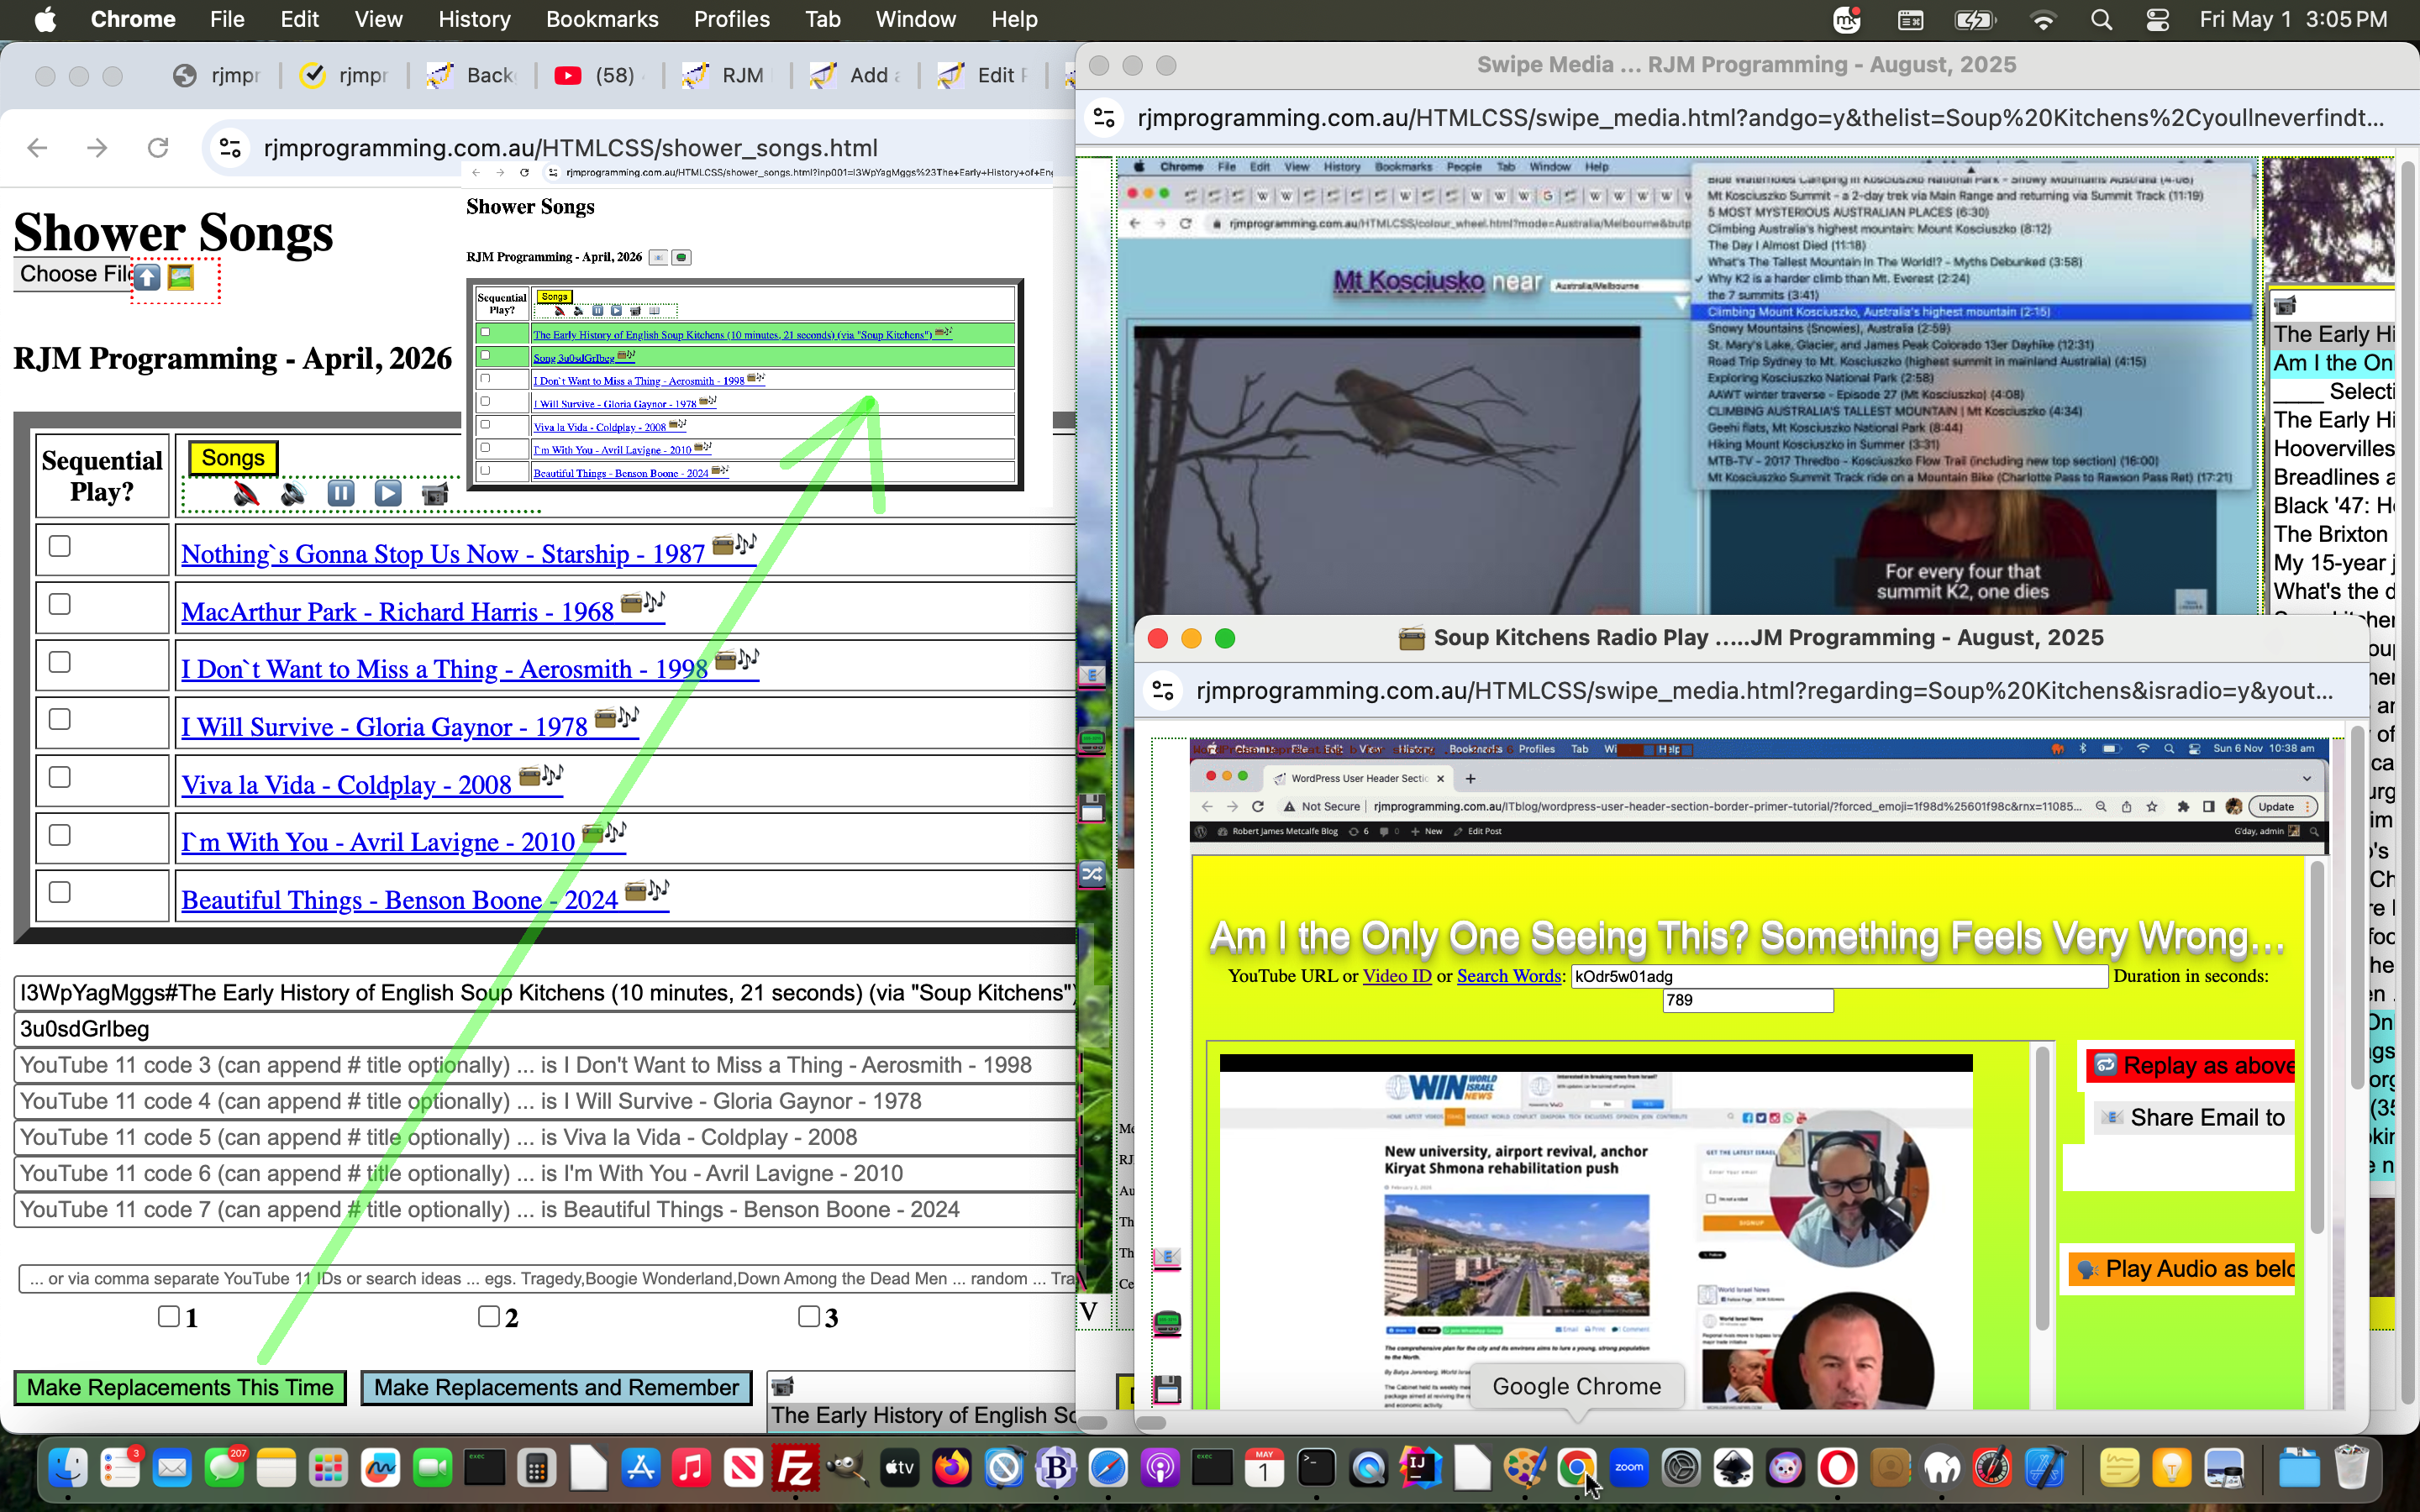Open FileZilla from the Dock
This screenshot has width=2420, height=1512.
(796, 1468)
